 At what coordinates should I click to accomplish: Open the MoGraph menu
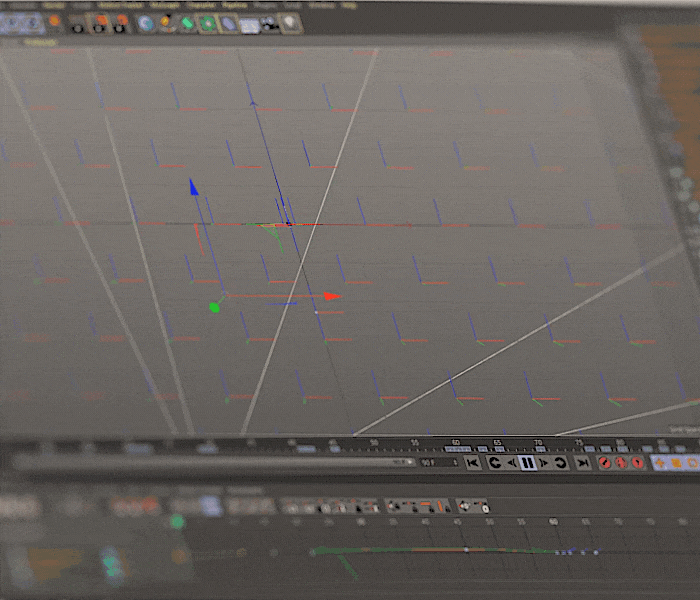[x=165, y=5]
